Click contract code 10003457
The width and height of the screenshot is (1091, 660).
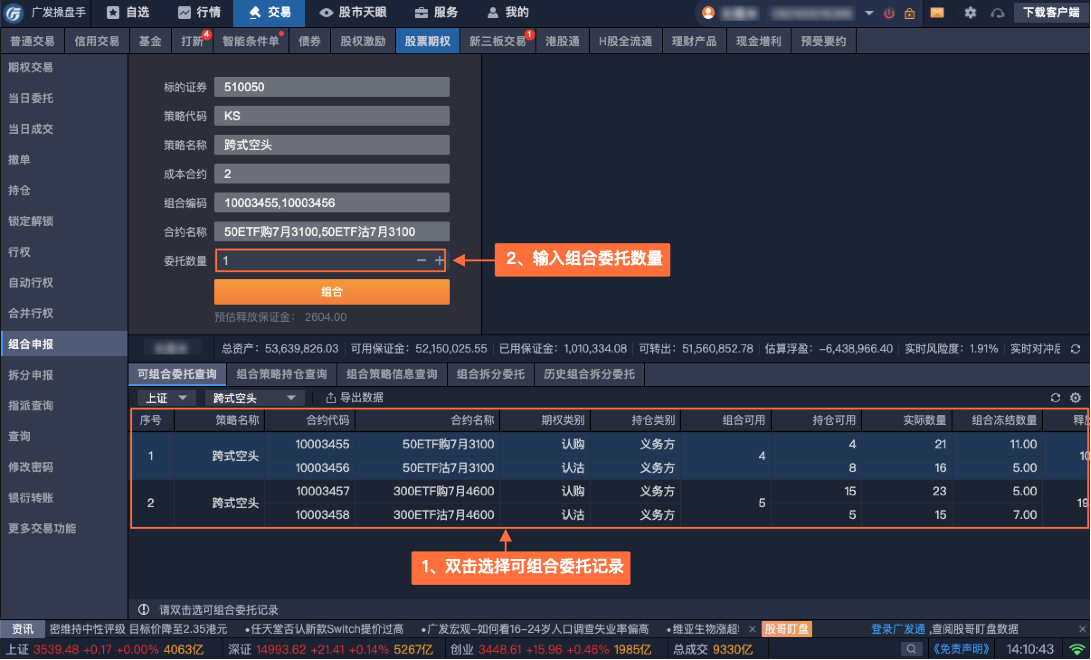pyautogui.click(x=322, y=491)
